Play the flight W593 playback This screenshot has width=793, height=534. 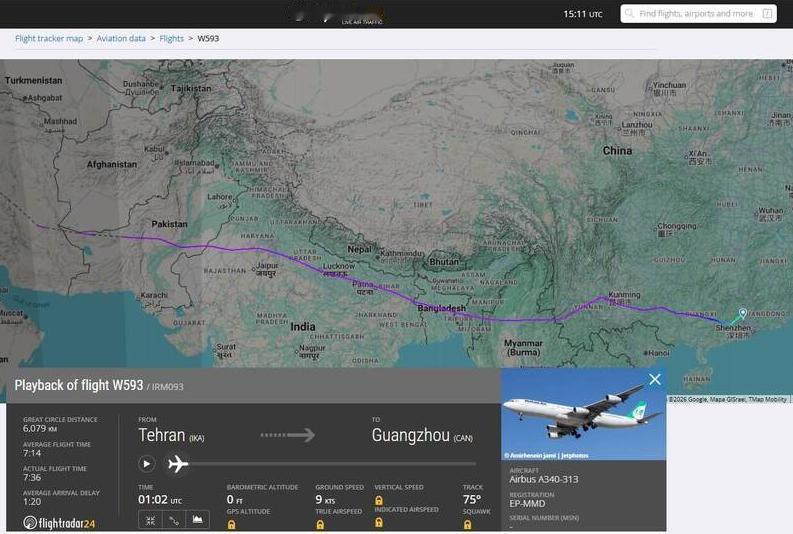click(x=147, y=463)
